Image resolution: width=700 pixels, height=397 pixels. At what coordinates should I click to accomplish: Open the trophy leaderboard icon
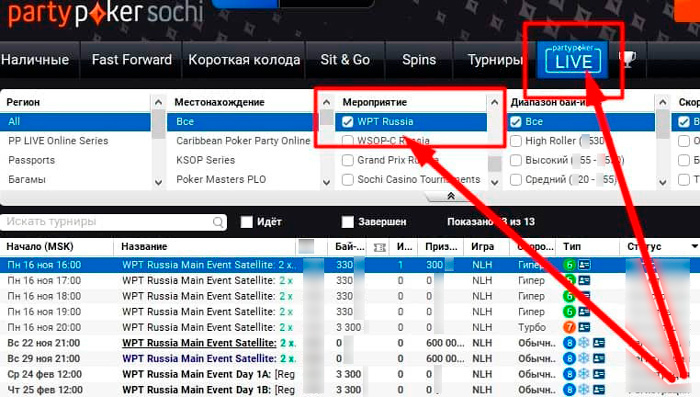[627, 59]
